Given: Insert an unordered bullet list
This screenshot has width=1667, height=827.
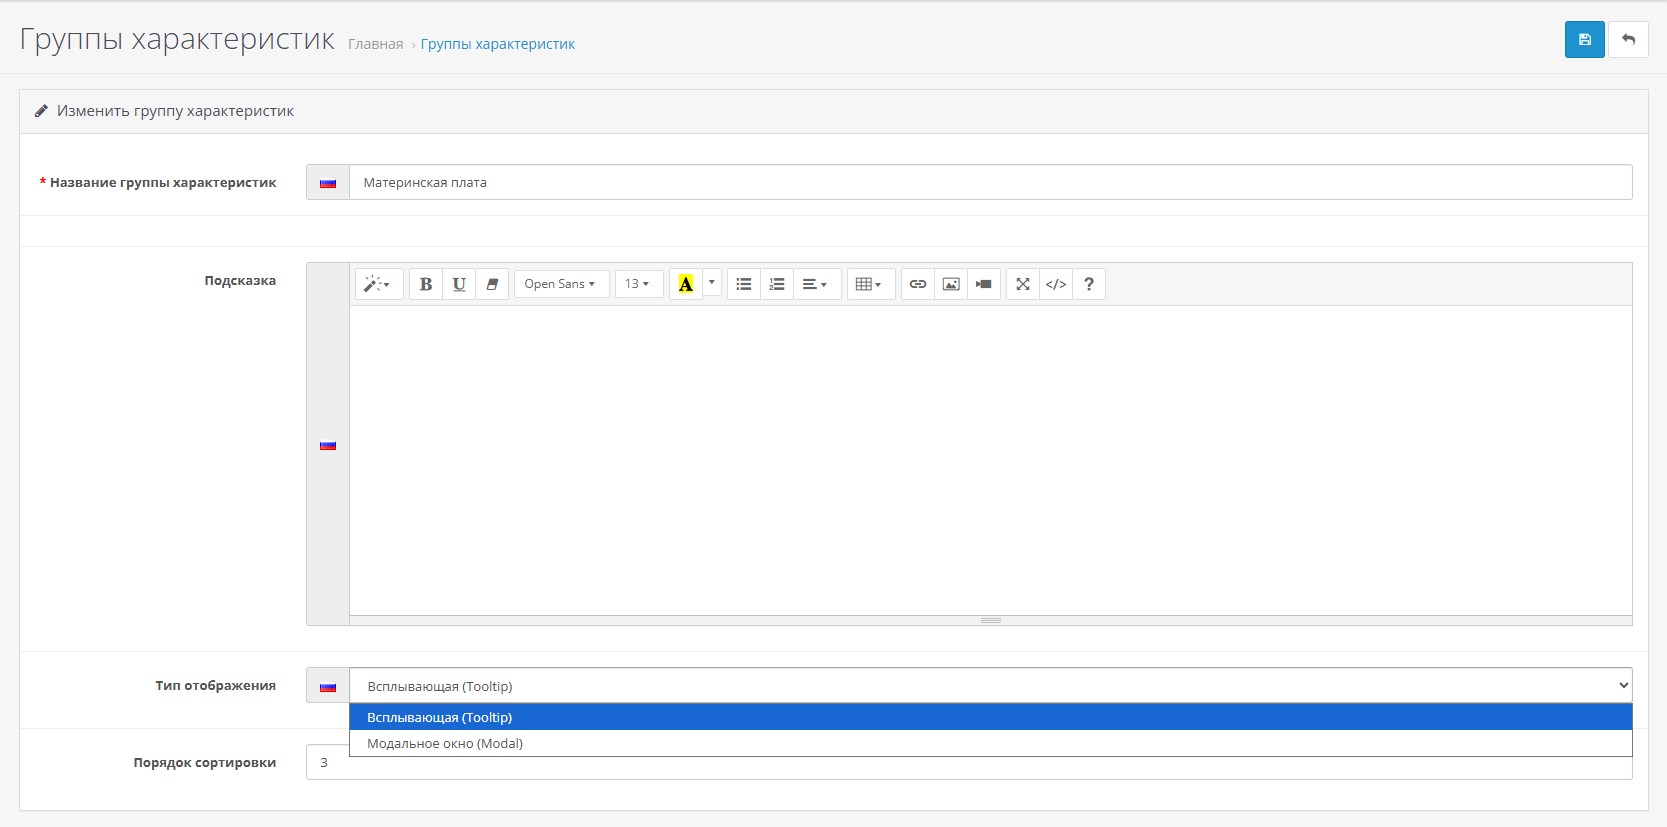Looking at the screenshot, I should (x=744, y=284).
